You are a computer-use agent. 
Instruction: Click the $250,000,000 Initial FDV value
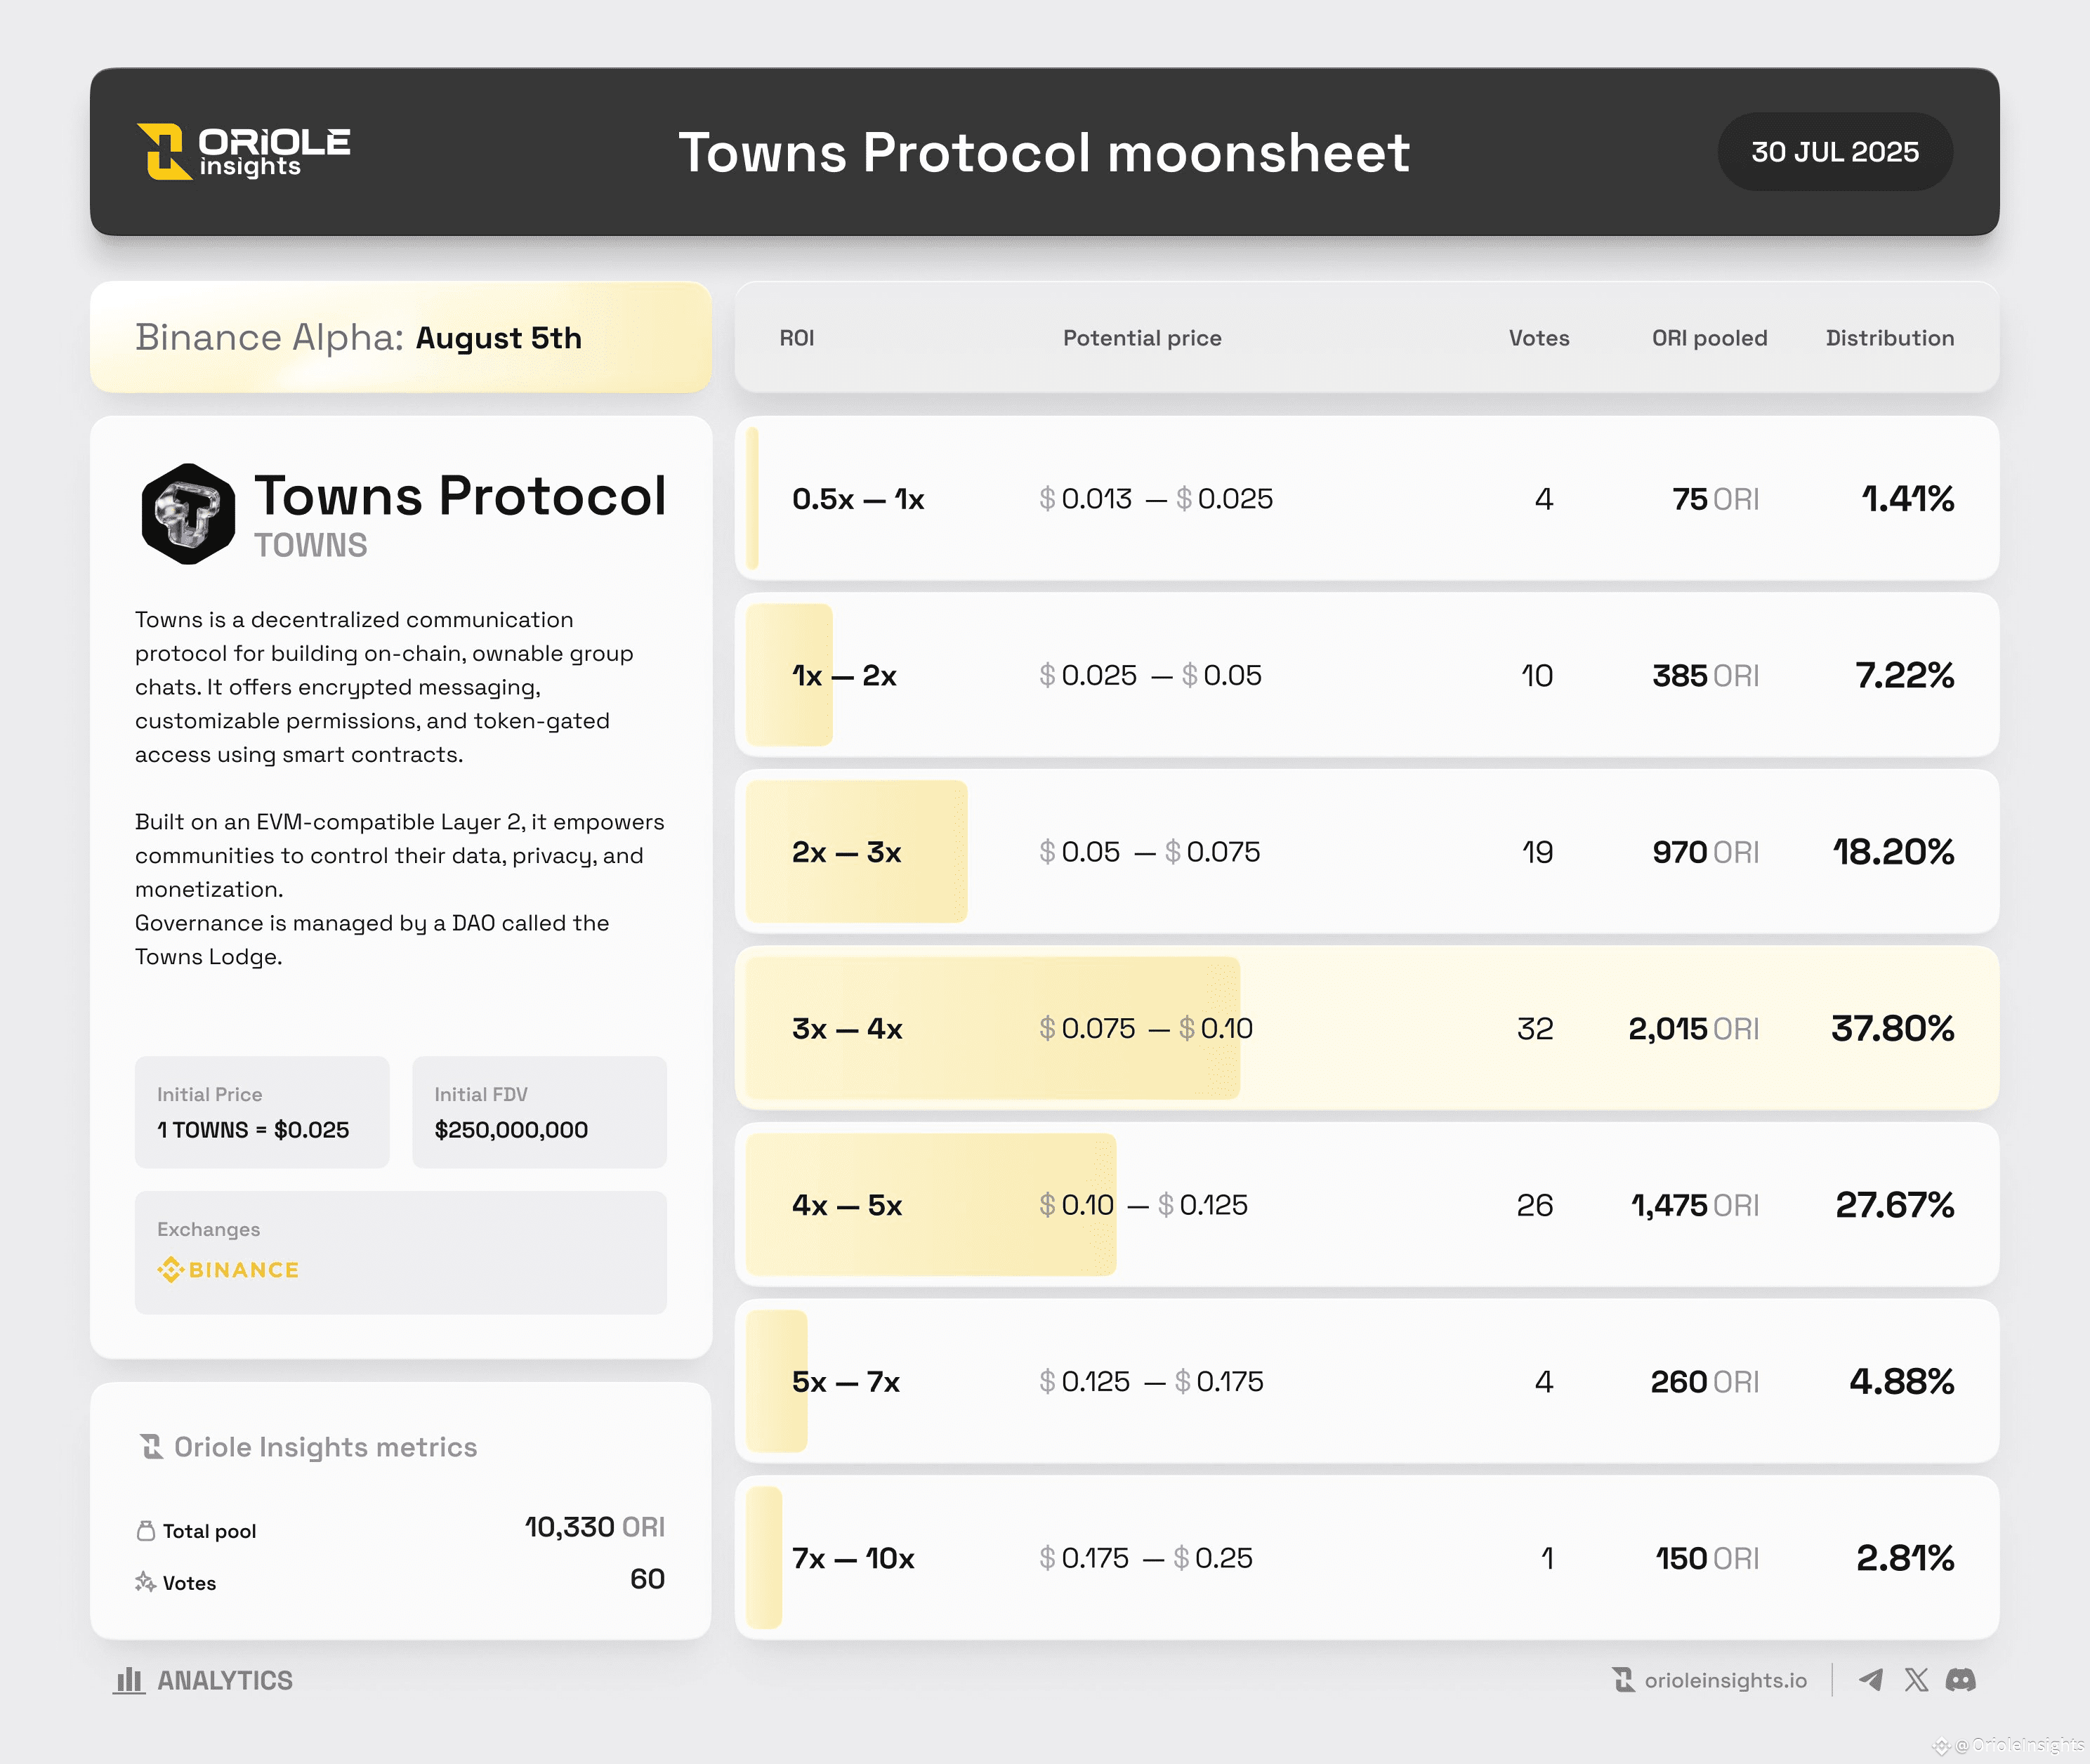point(511,1130)
